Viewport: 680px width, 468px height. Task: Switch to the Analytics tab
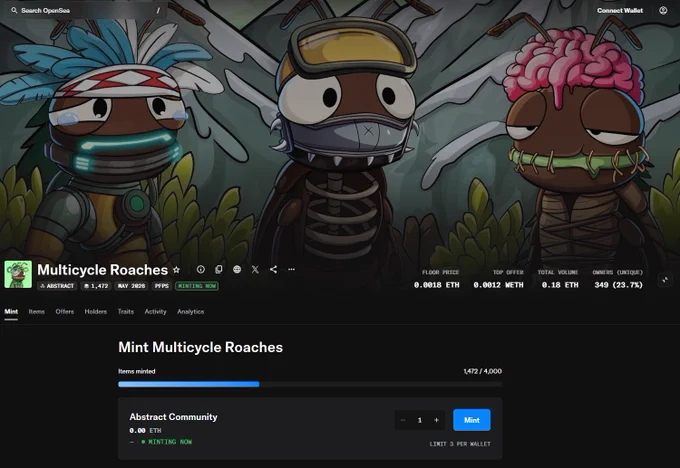pyautogui.click(x=190, y=311)
